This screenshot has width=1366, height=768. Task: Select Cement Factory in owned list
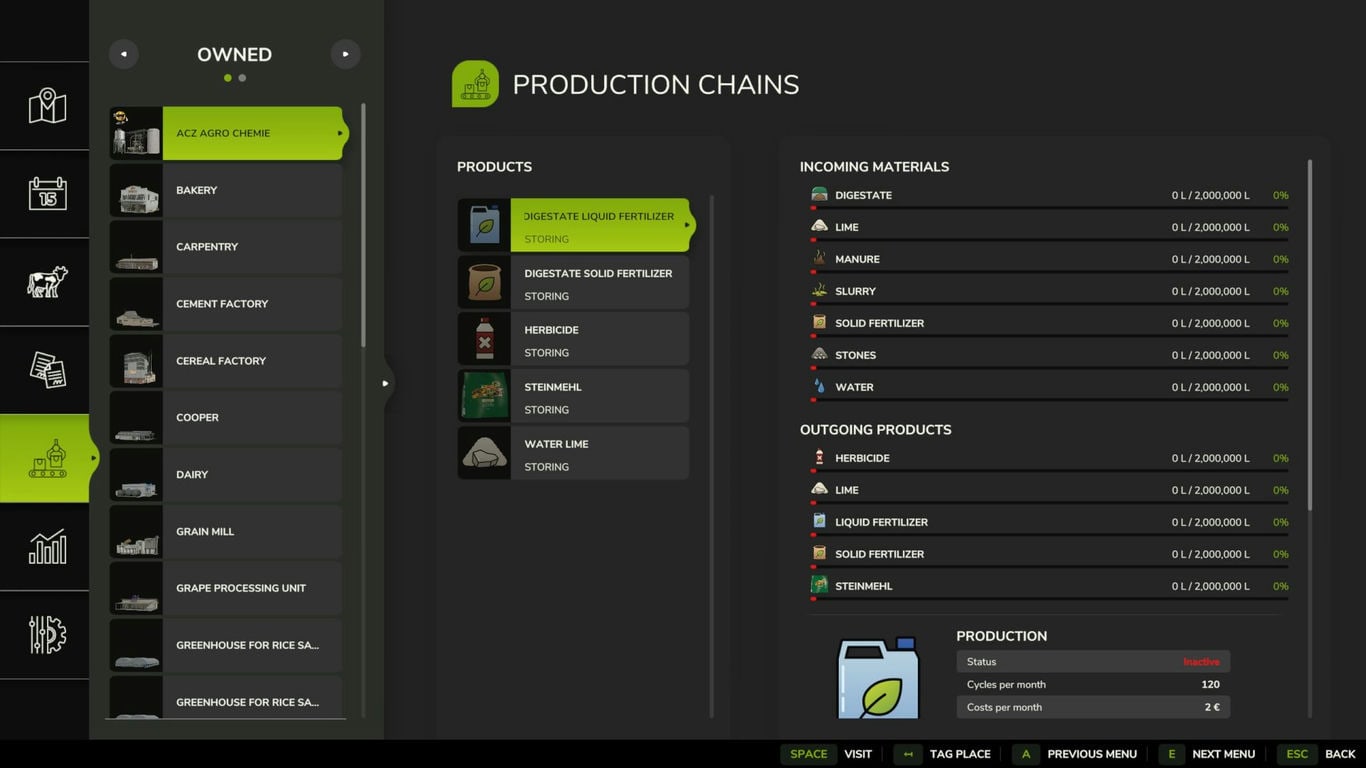click(x=226, y=304)
